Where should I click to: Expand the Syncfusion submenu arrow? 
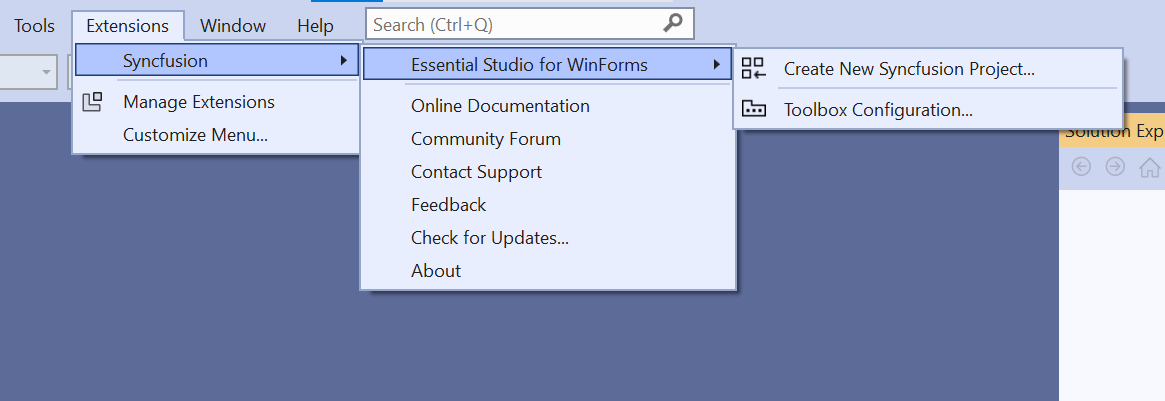click(x=344, y=61)
